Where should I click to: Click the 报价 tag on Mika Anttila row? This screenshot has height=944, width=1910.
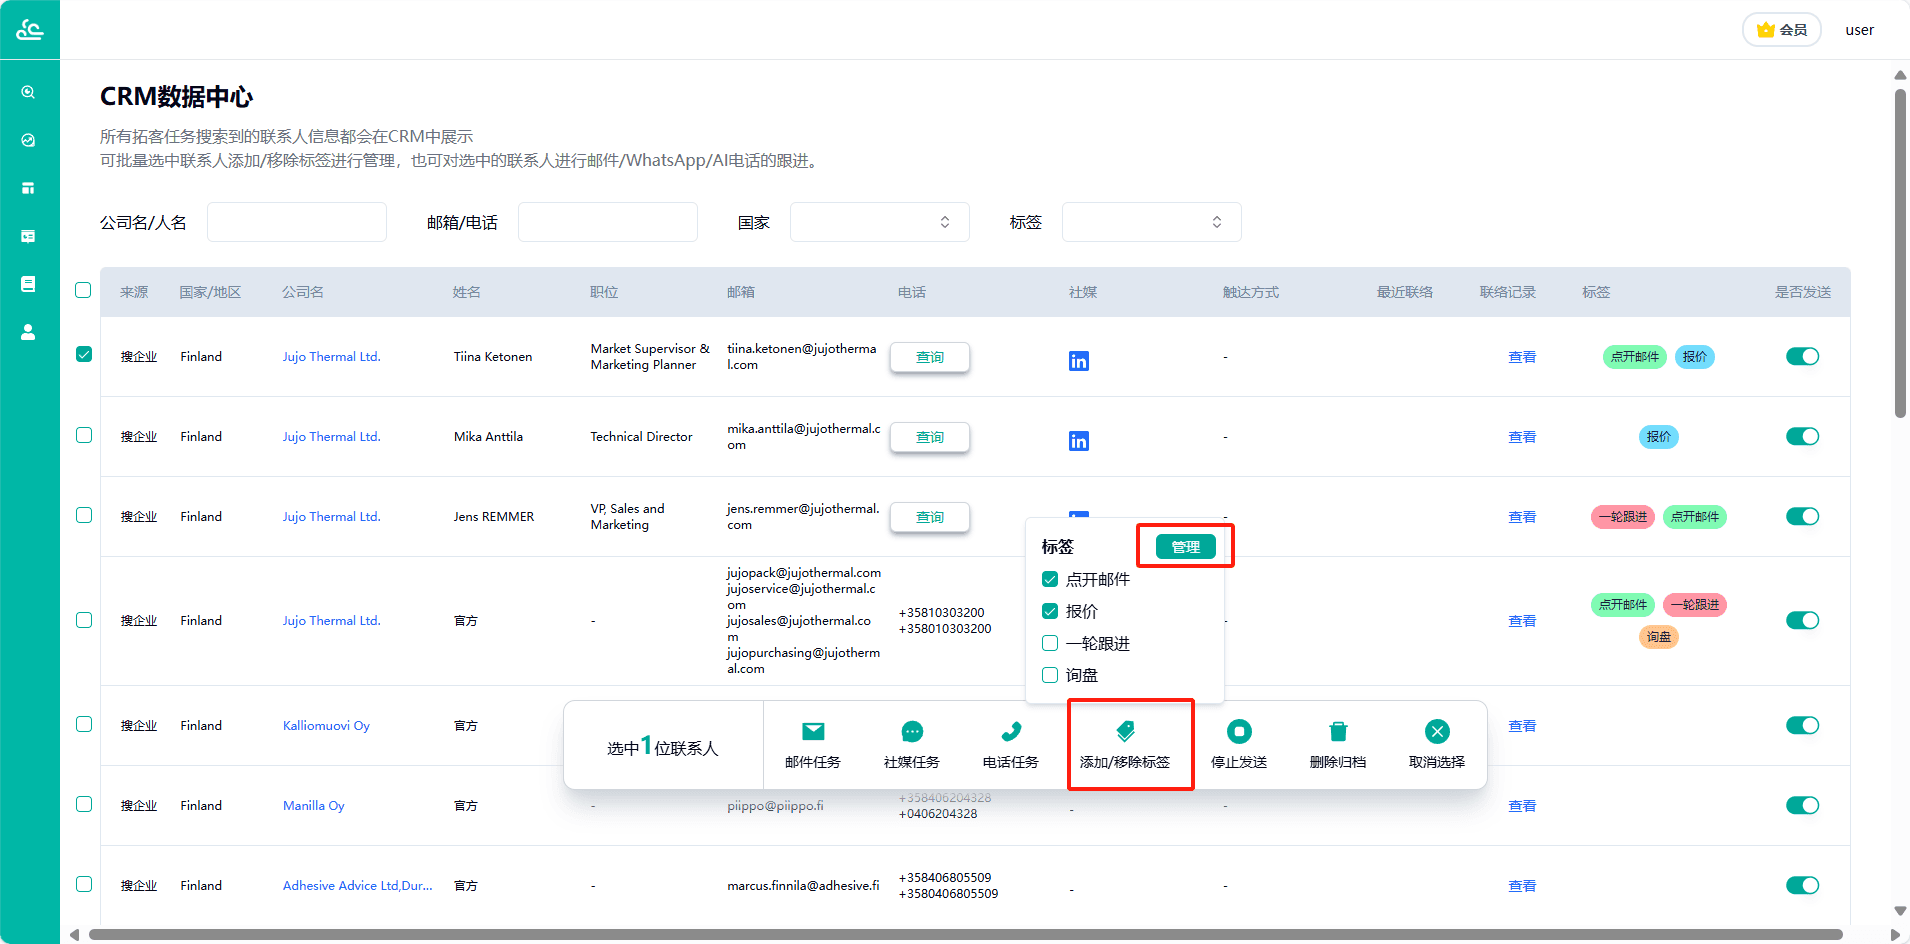1659,437
